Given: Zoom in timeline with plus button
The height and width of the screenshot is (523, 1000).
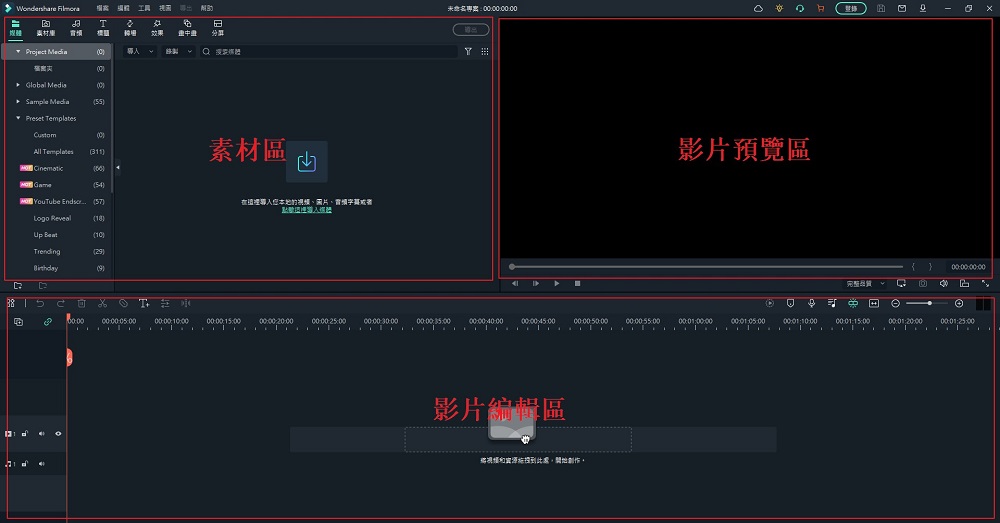Looking at the screenshot, I should point(959,304).
